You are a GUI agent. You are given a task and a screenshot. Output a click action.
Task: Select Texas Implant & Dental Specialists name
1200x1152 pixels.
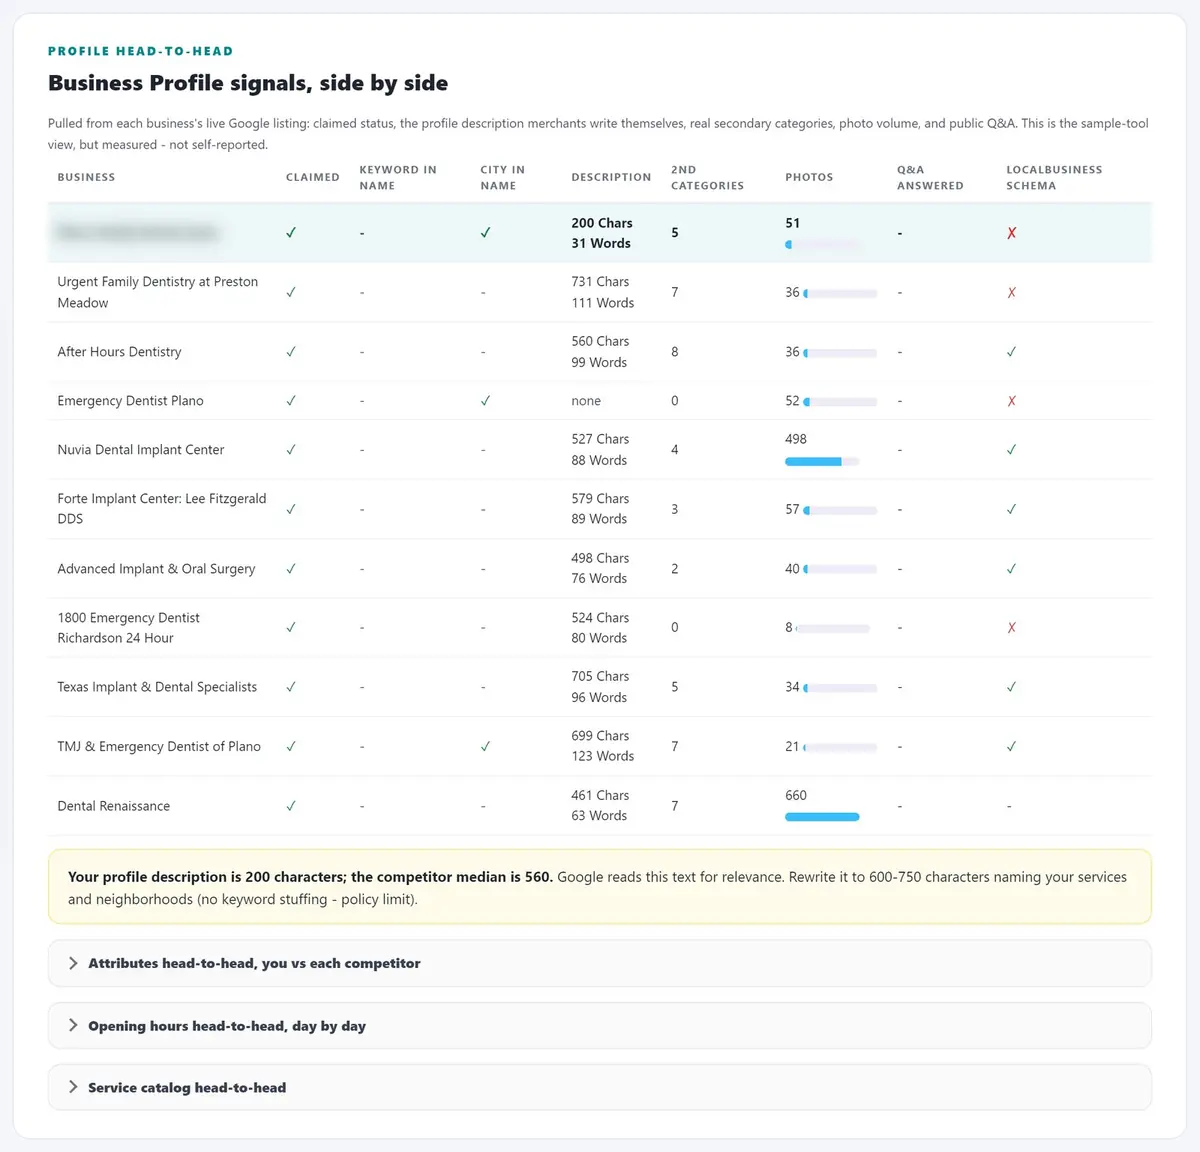click(157, 687)
